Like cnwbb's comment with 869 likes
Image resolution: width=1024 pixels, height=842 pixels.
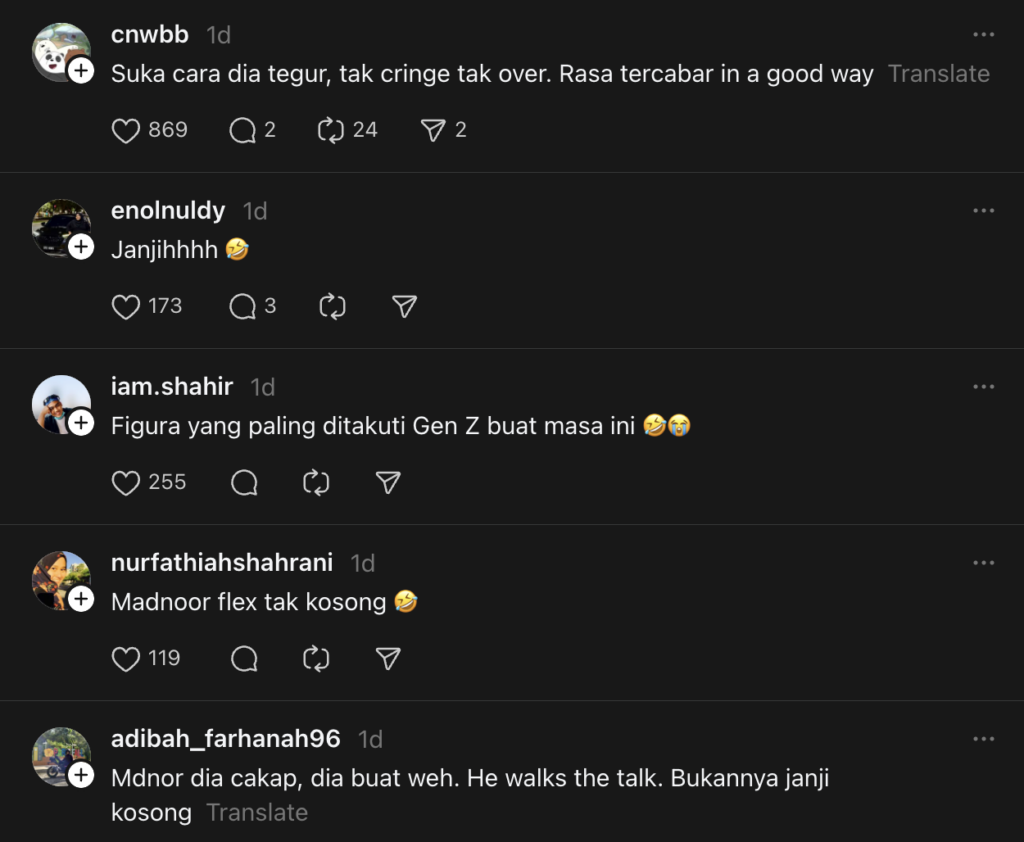point(126,130)
